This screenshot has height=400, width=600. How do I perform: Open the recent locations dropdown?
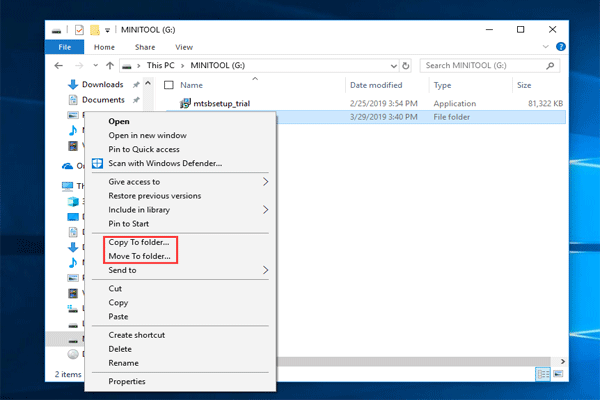coord(95,65)
